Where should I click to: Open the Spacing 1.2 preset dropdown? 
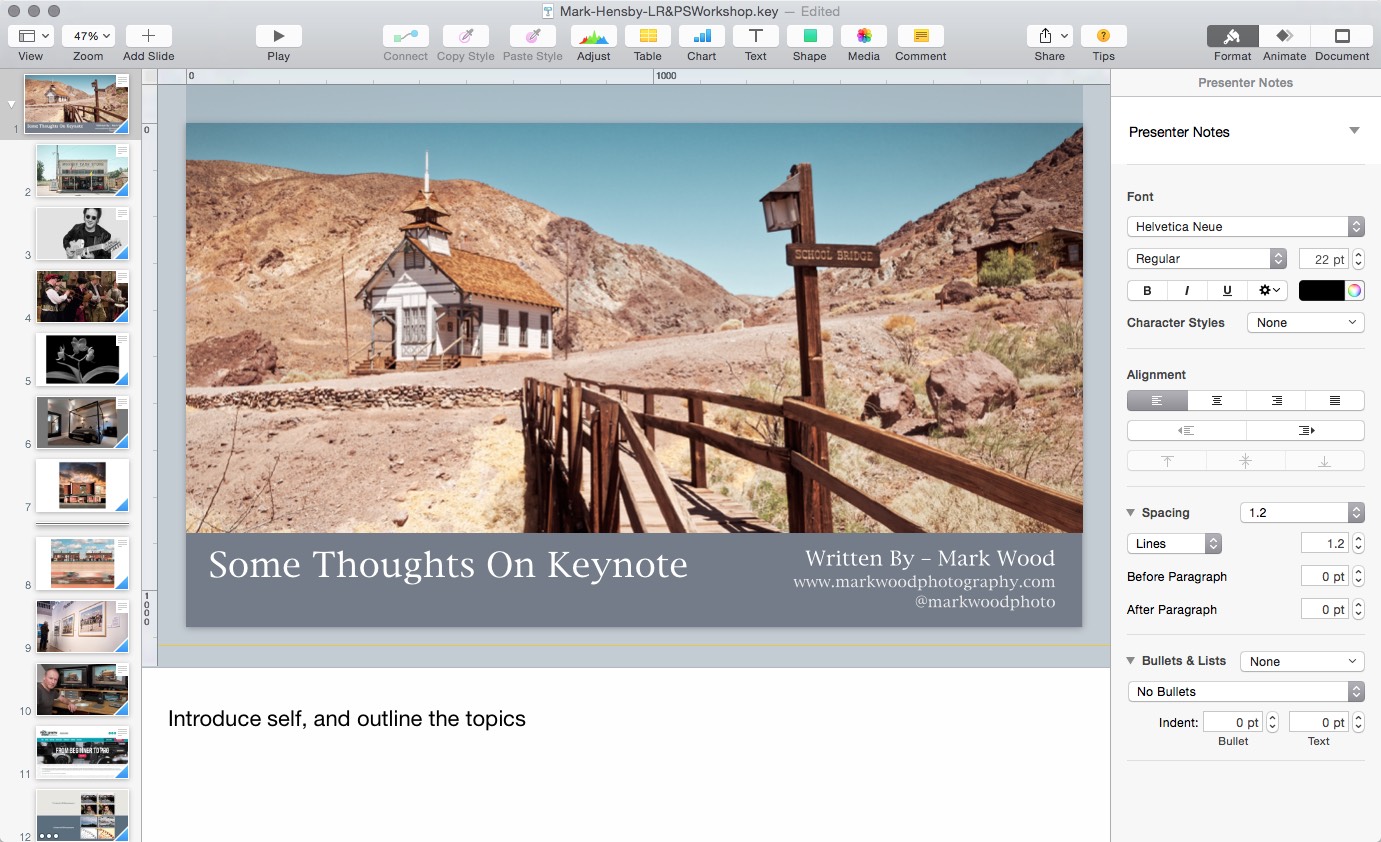click(x=1302, y=513)
